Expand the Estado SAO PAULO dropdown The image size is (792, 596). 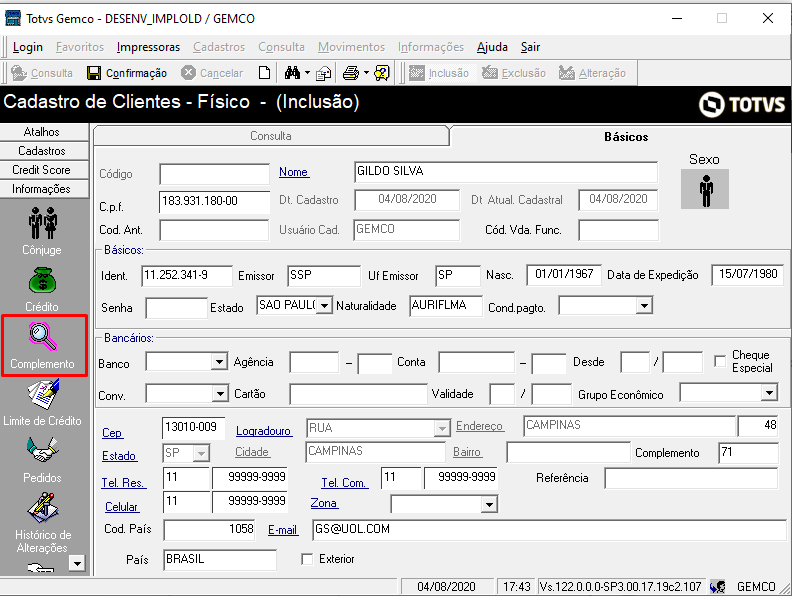[325, 306]
